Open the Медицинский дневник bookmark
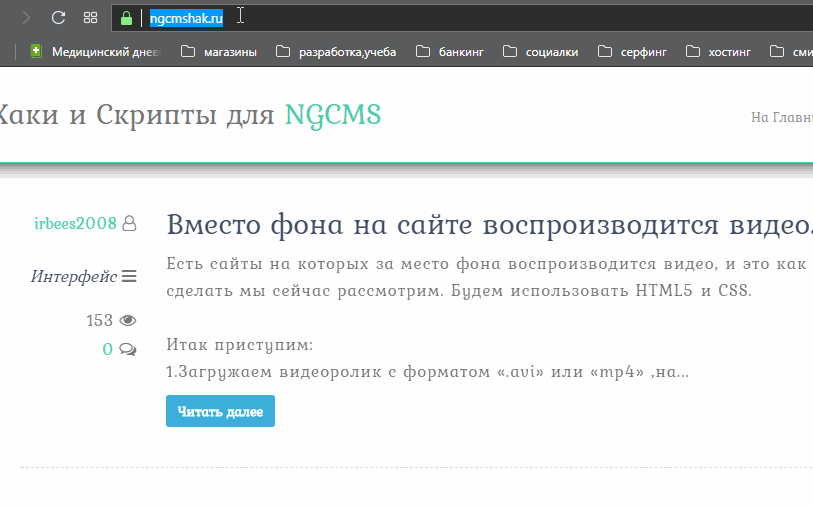 point(96,52)
